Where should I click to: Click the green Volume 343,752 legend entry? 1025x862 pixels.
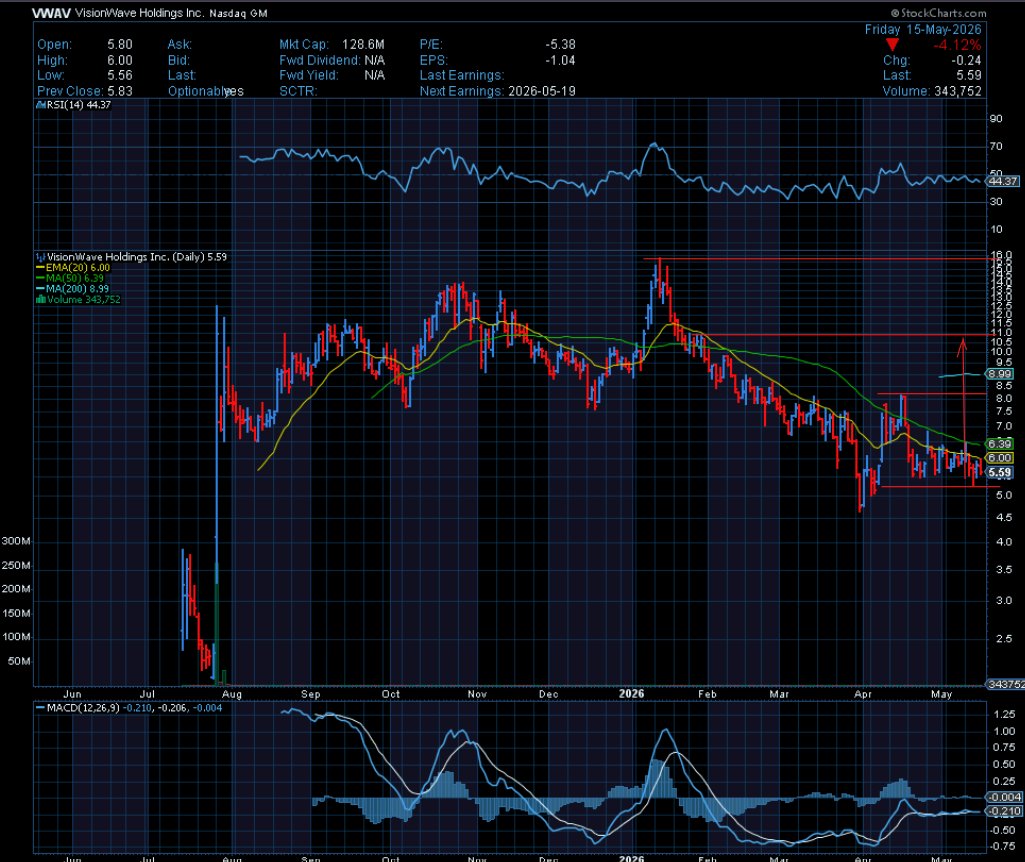click(x=78, y=299)
